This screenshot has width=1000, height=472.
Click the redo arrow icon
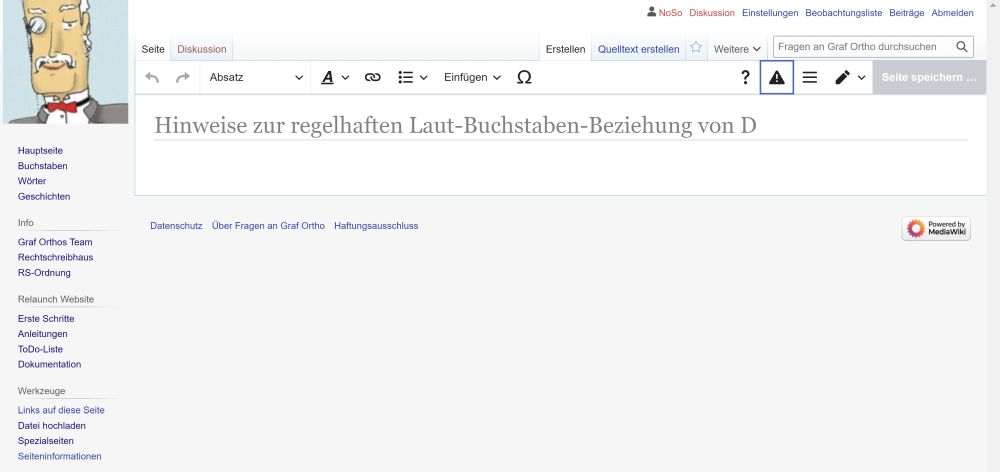point(182,77)
